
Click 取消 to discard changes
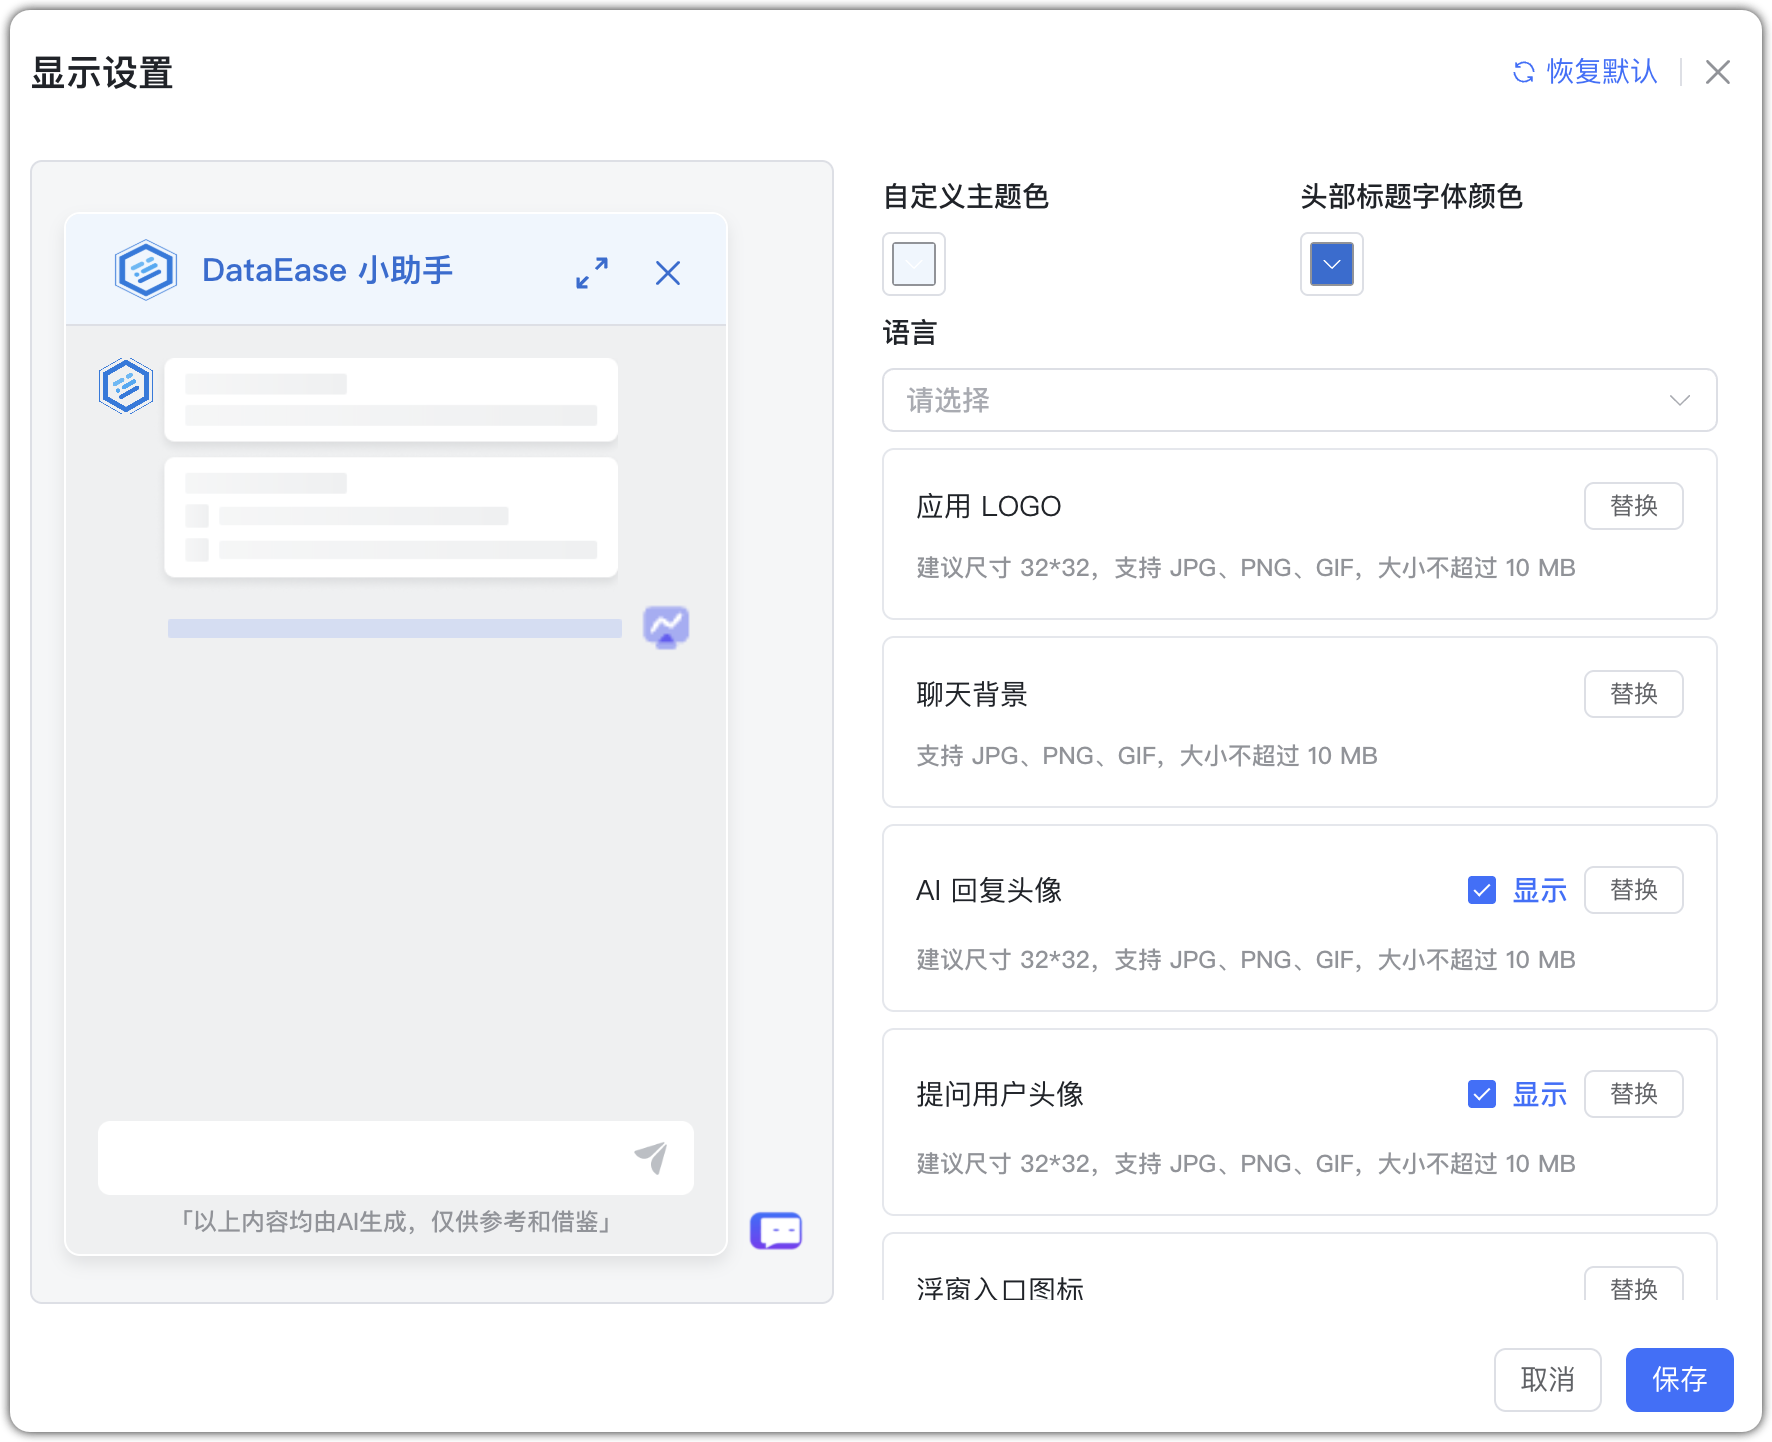coord(1547,1380)
